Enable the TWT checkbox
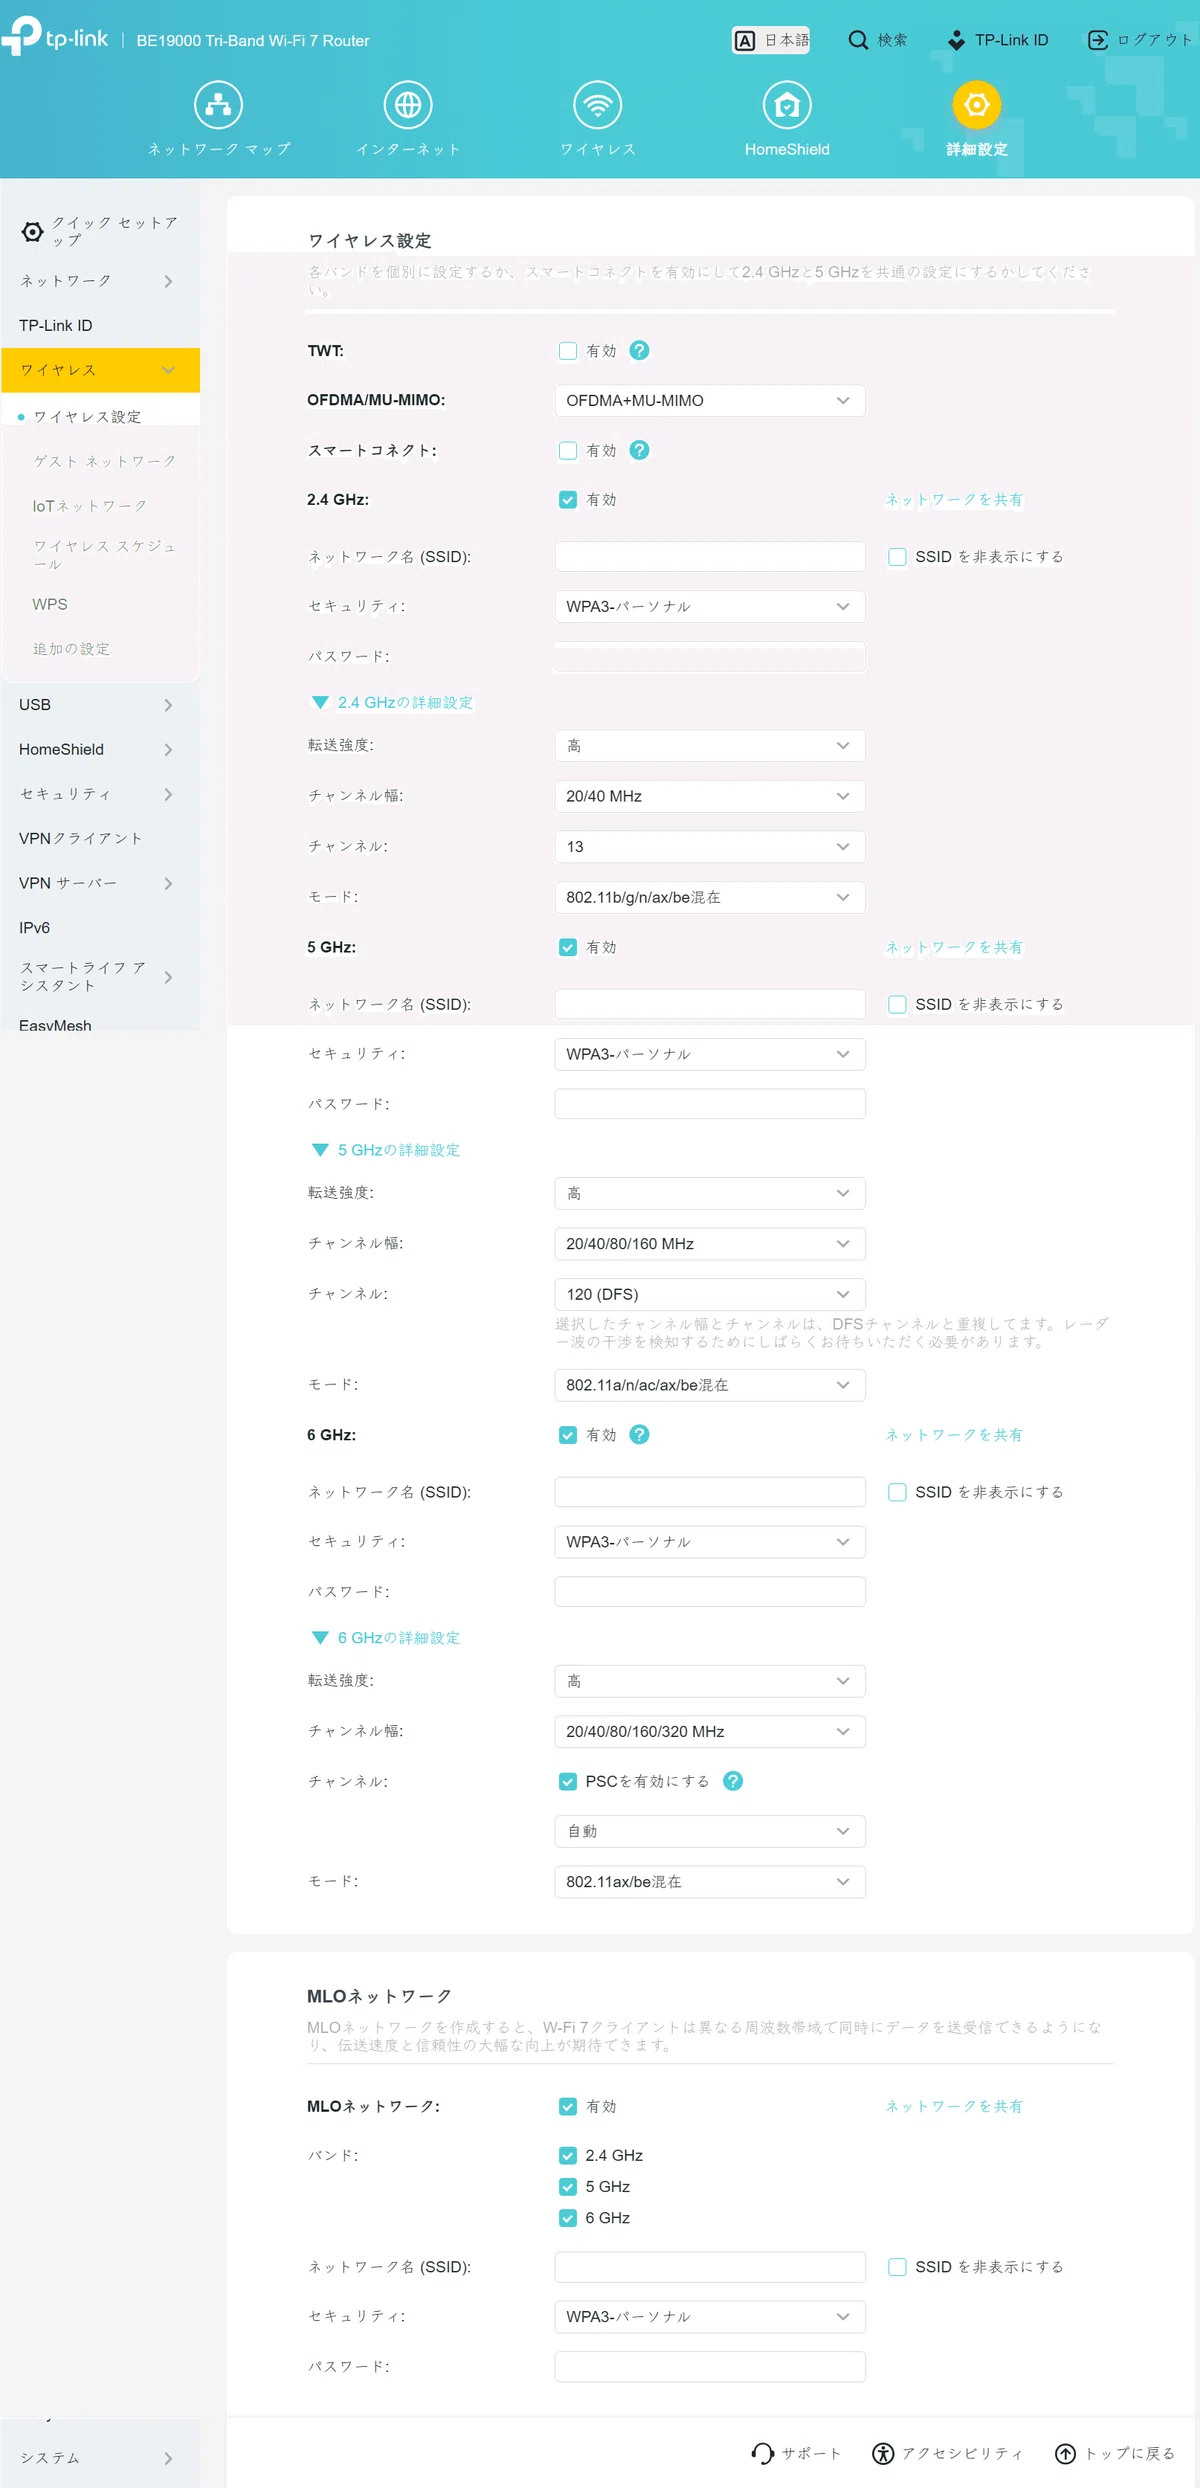The height and width of the screenshot is (2488, 1200). pos(568,351)
